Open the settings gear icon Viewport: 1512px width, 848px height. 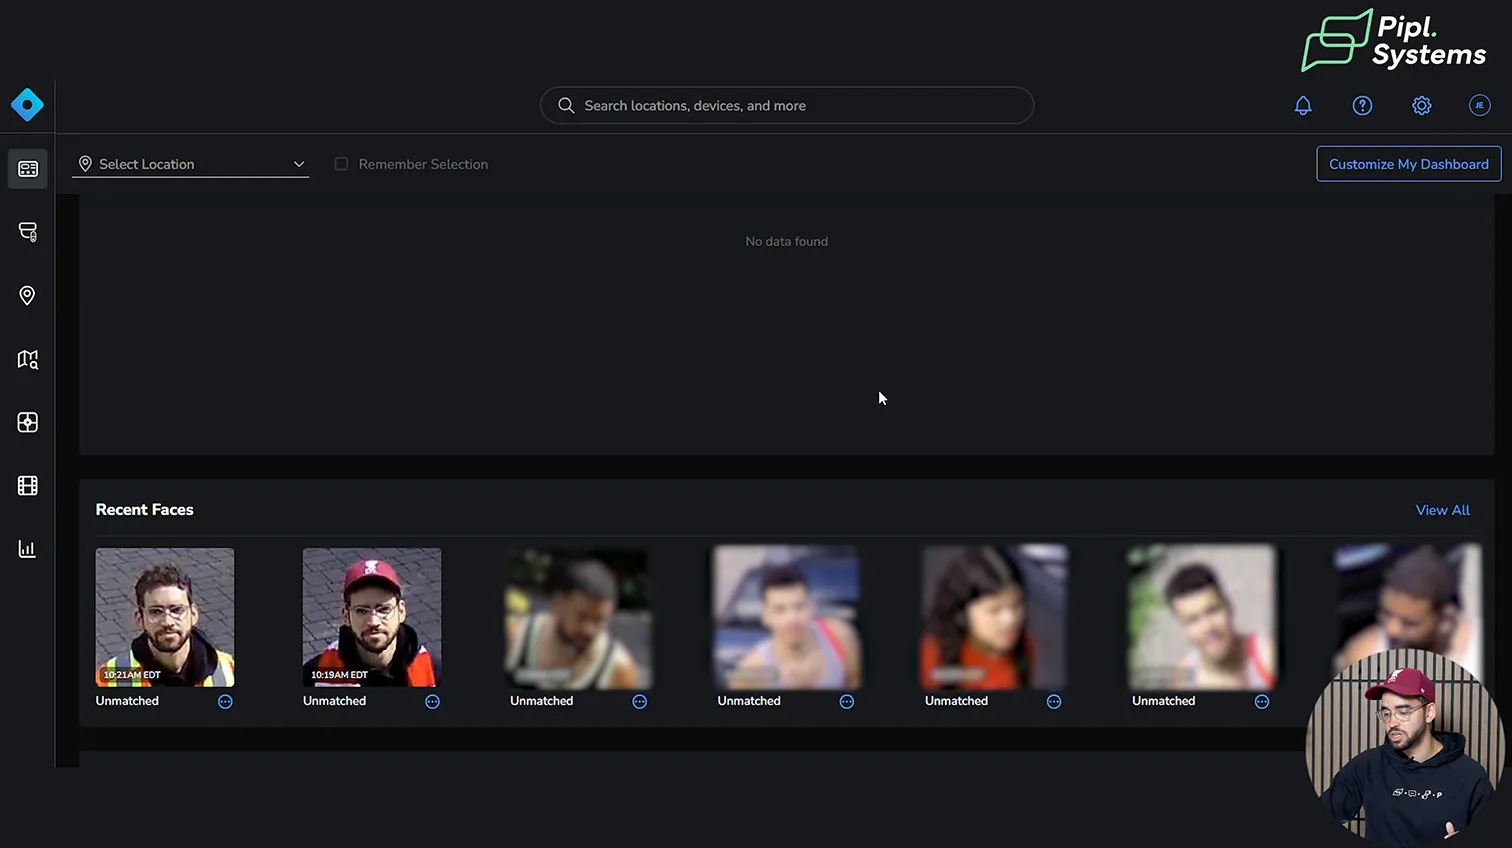tap(1421, 105)
